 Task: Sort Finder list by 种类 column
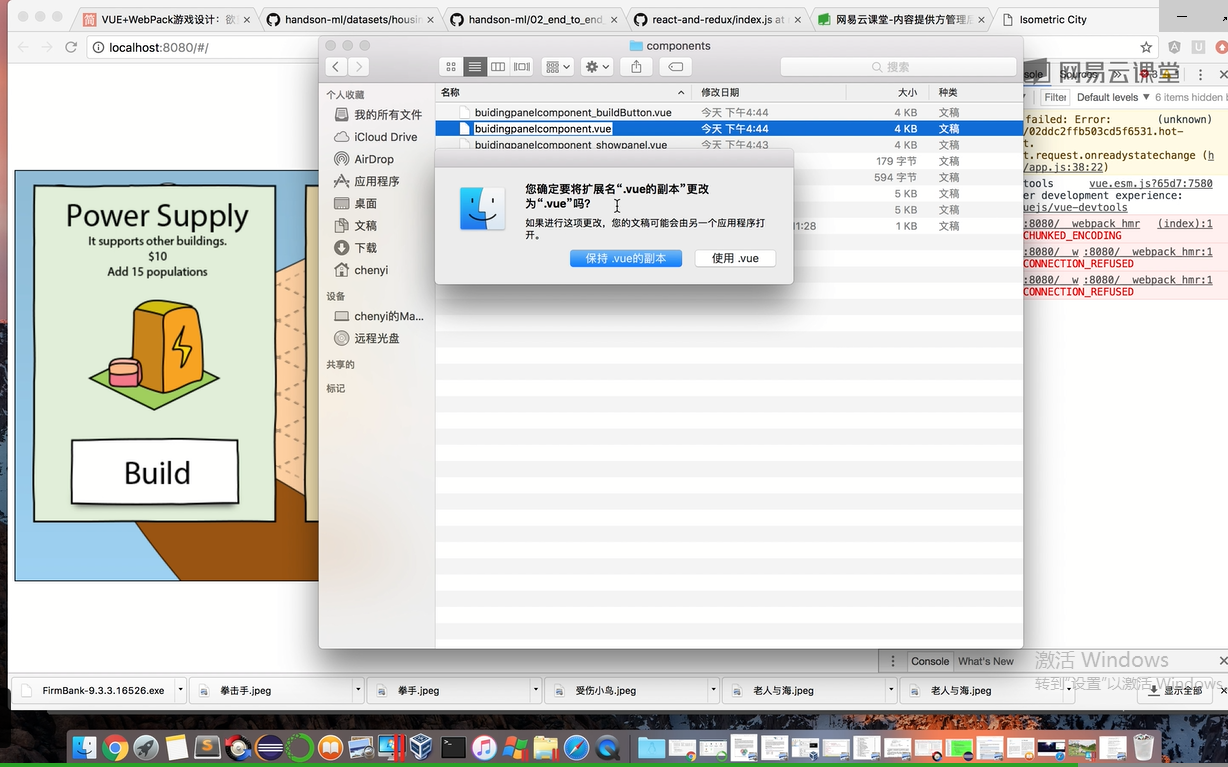pos(975,92)
